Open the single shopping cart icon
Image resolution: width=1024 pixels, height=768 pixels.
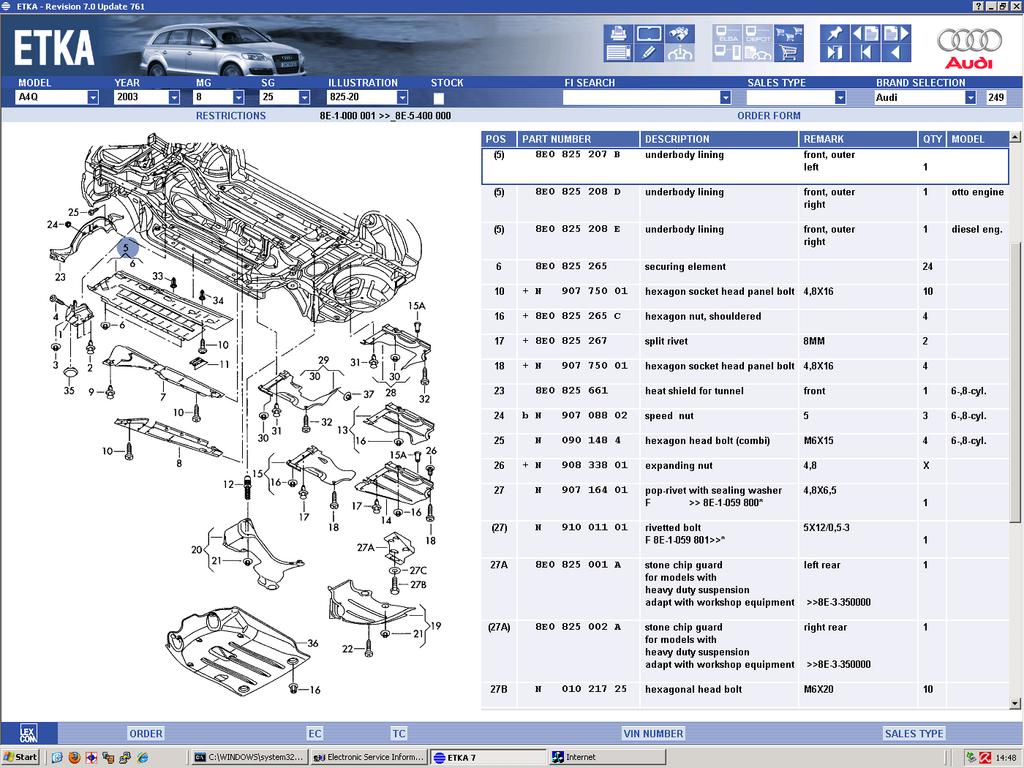tap(790, 52)
